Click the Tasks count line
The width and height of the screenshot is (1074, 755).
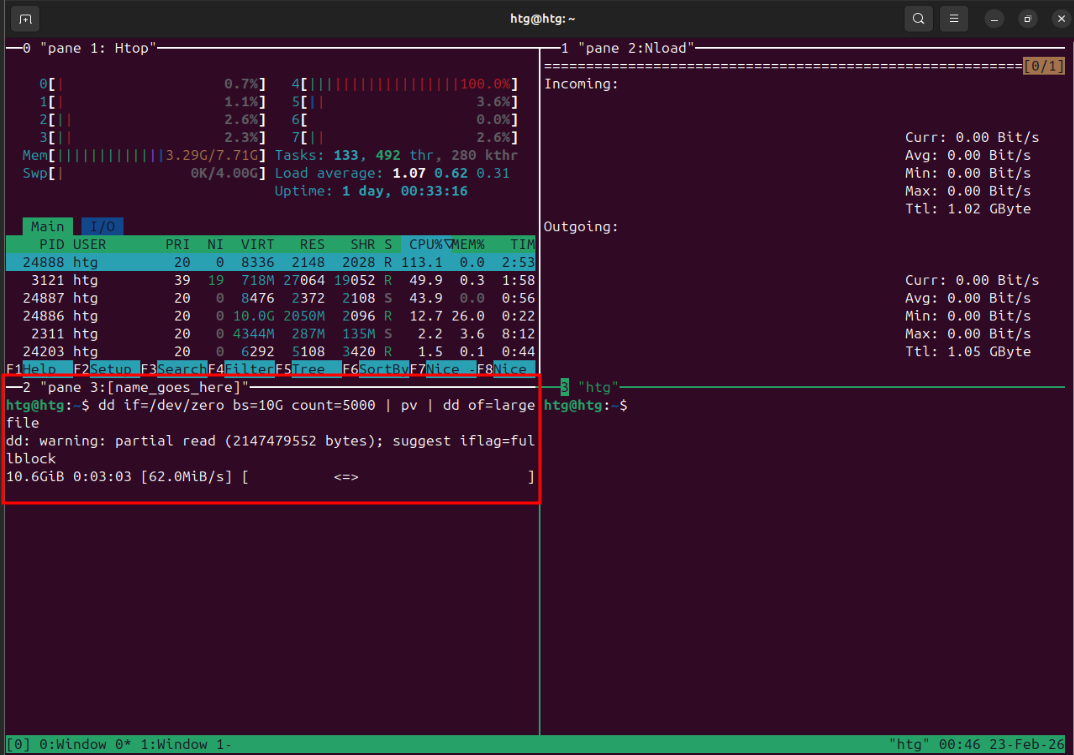click(396, 155)
